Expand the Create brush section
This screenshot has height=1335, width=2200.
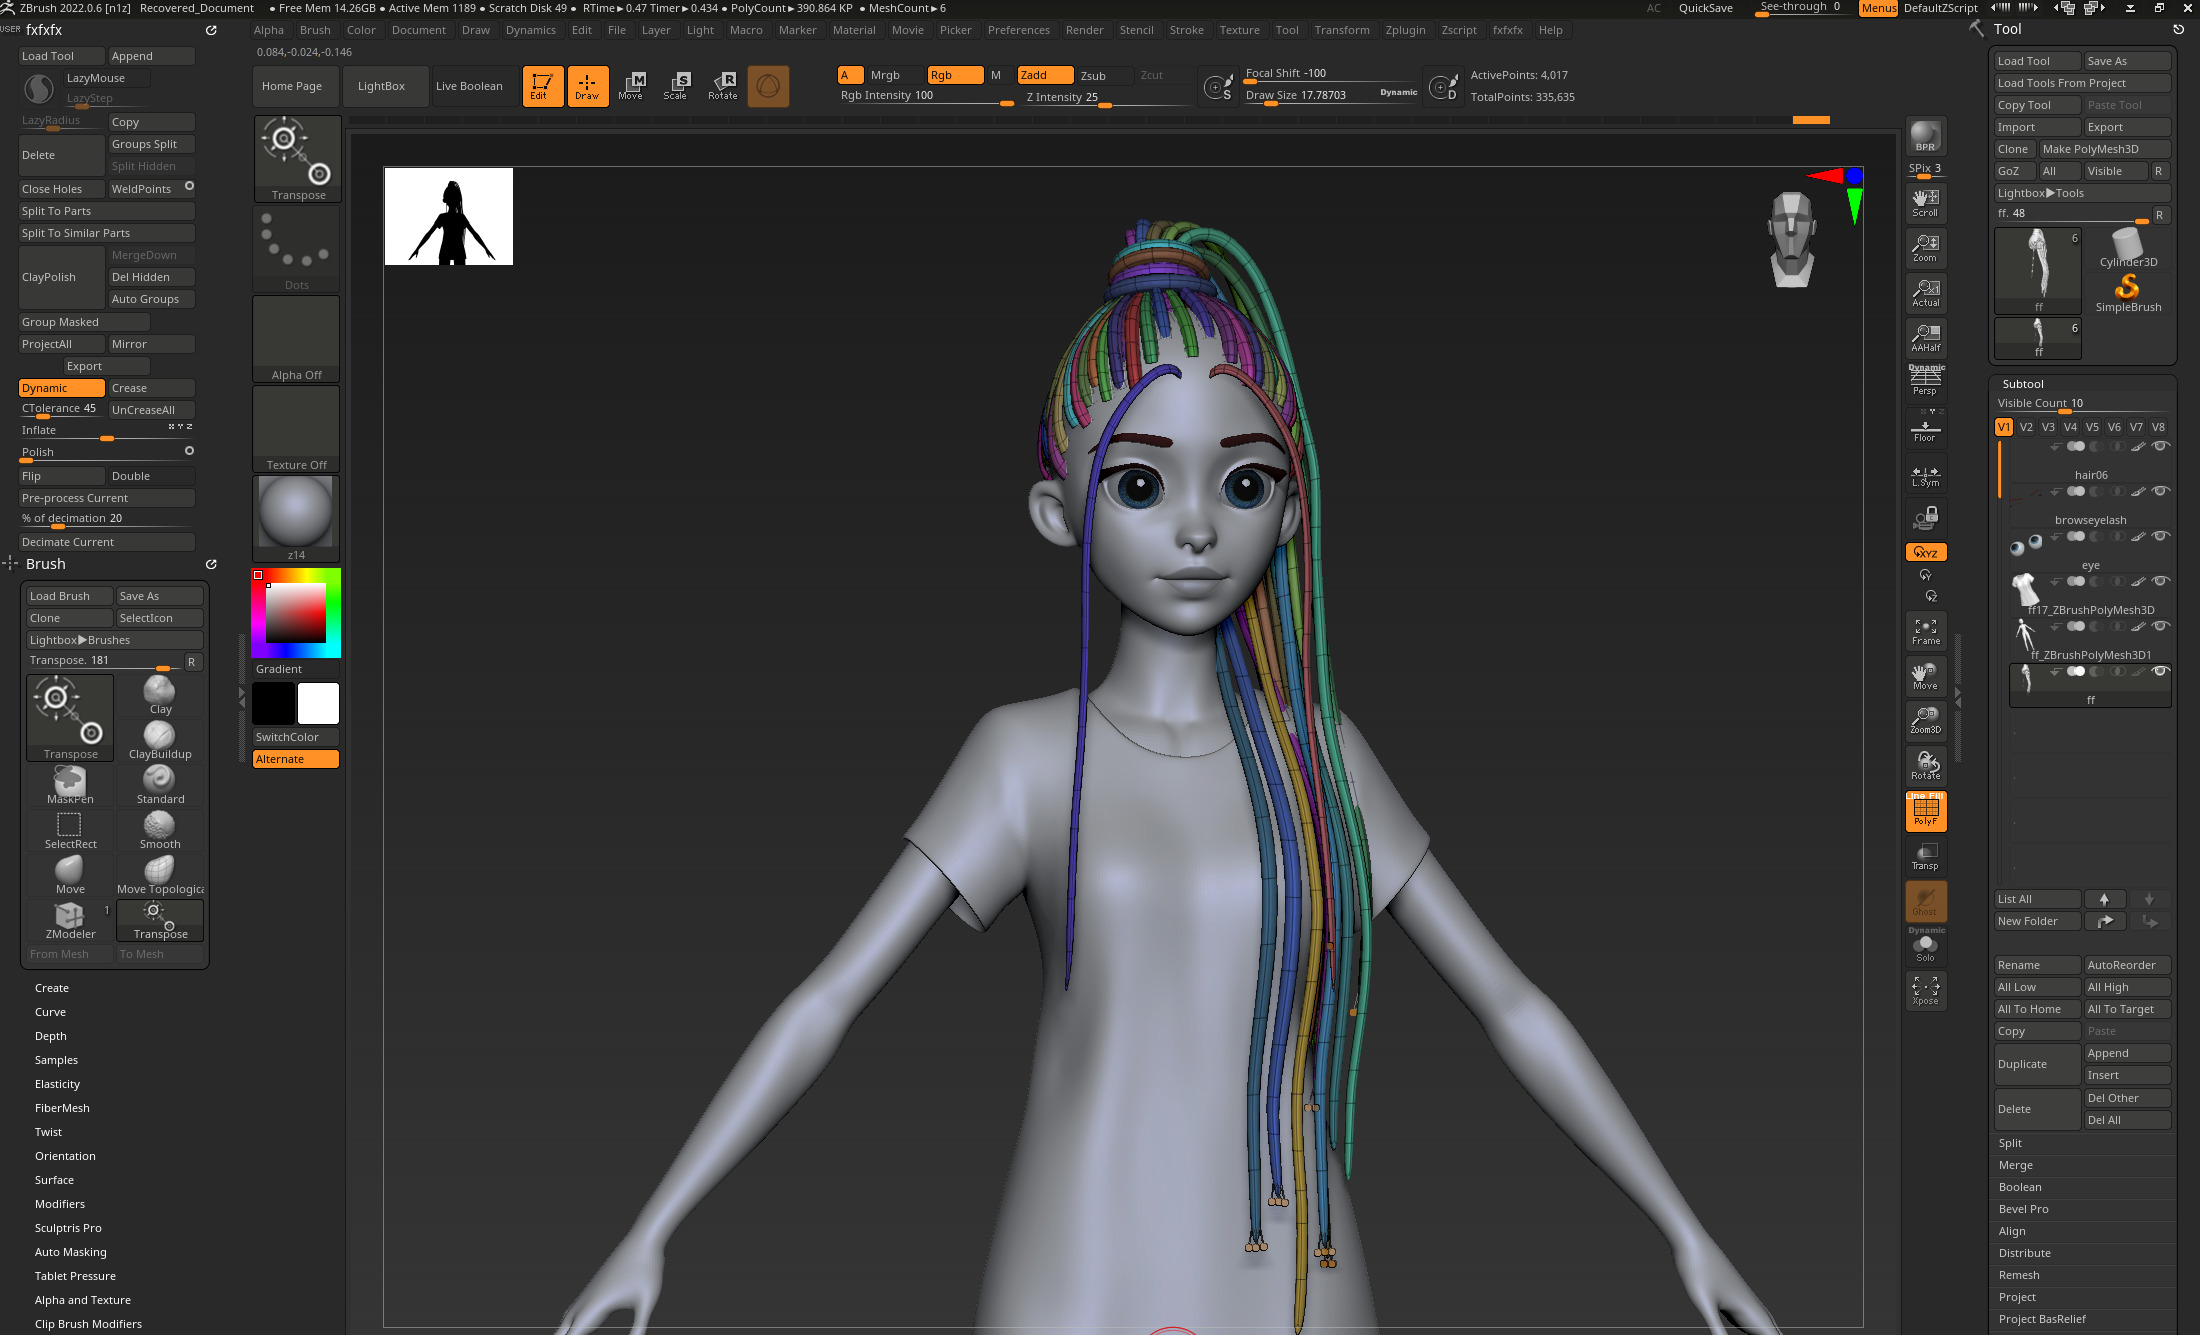52,988
